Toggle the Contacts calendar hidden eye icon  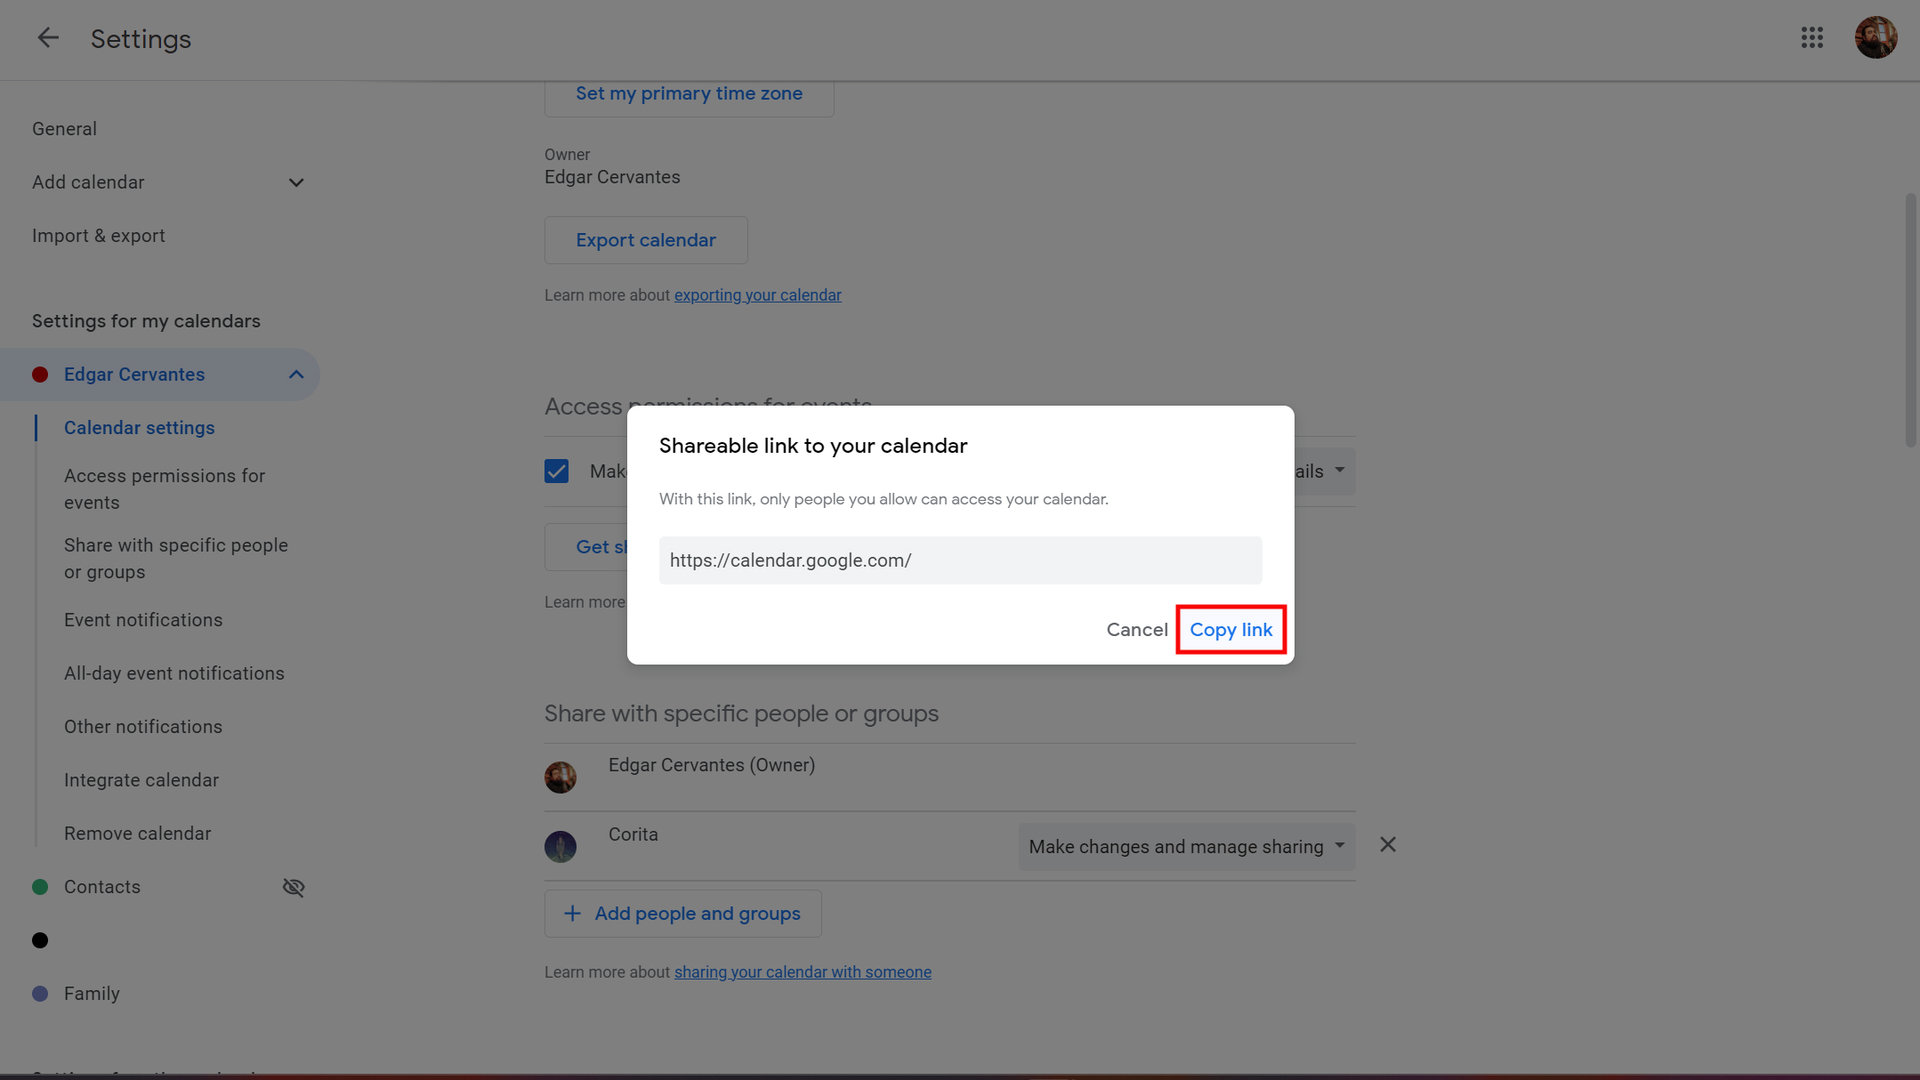[x=293, y=887]
